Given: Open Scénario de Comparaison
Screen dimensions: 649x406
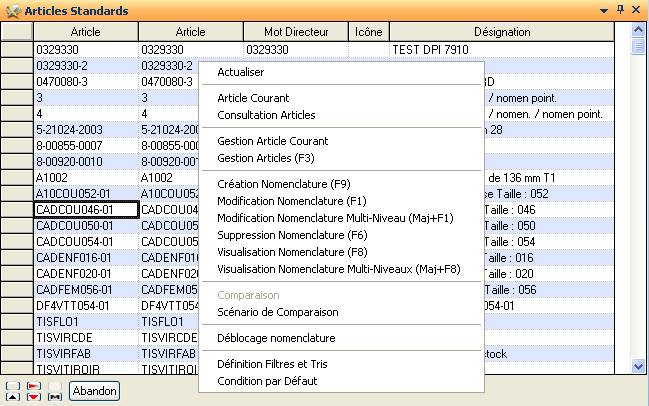Looking at the screenshot, I should click(x=277, y=312).
